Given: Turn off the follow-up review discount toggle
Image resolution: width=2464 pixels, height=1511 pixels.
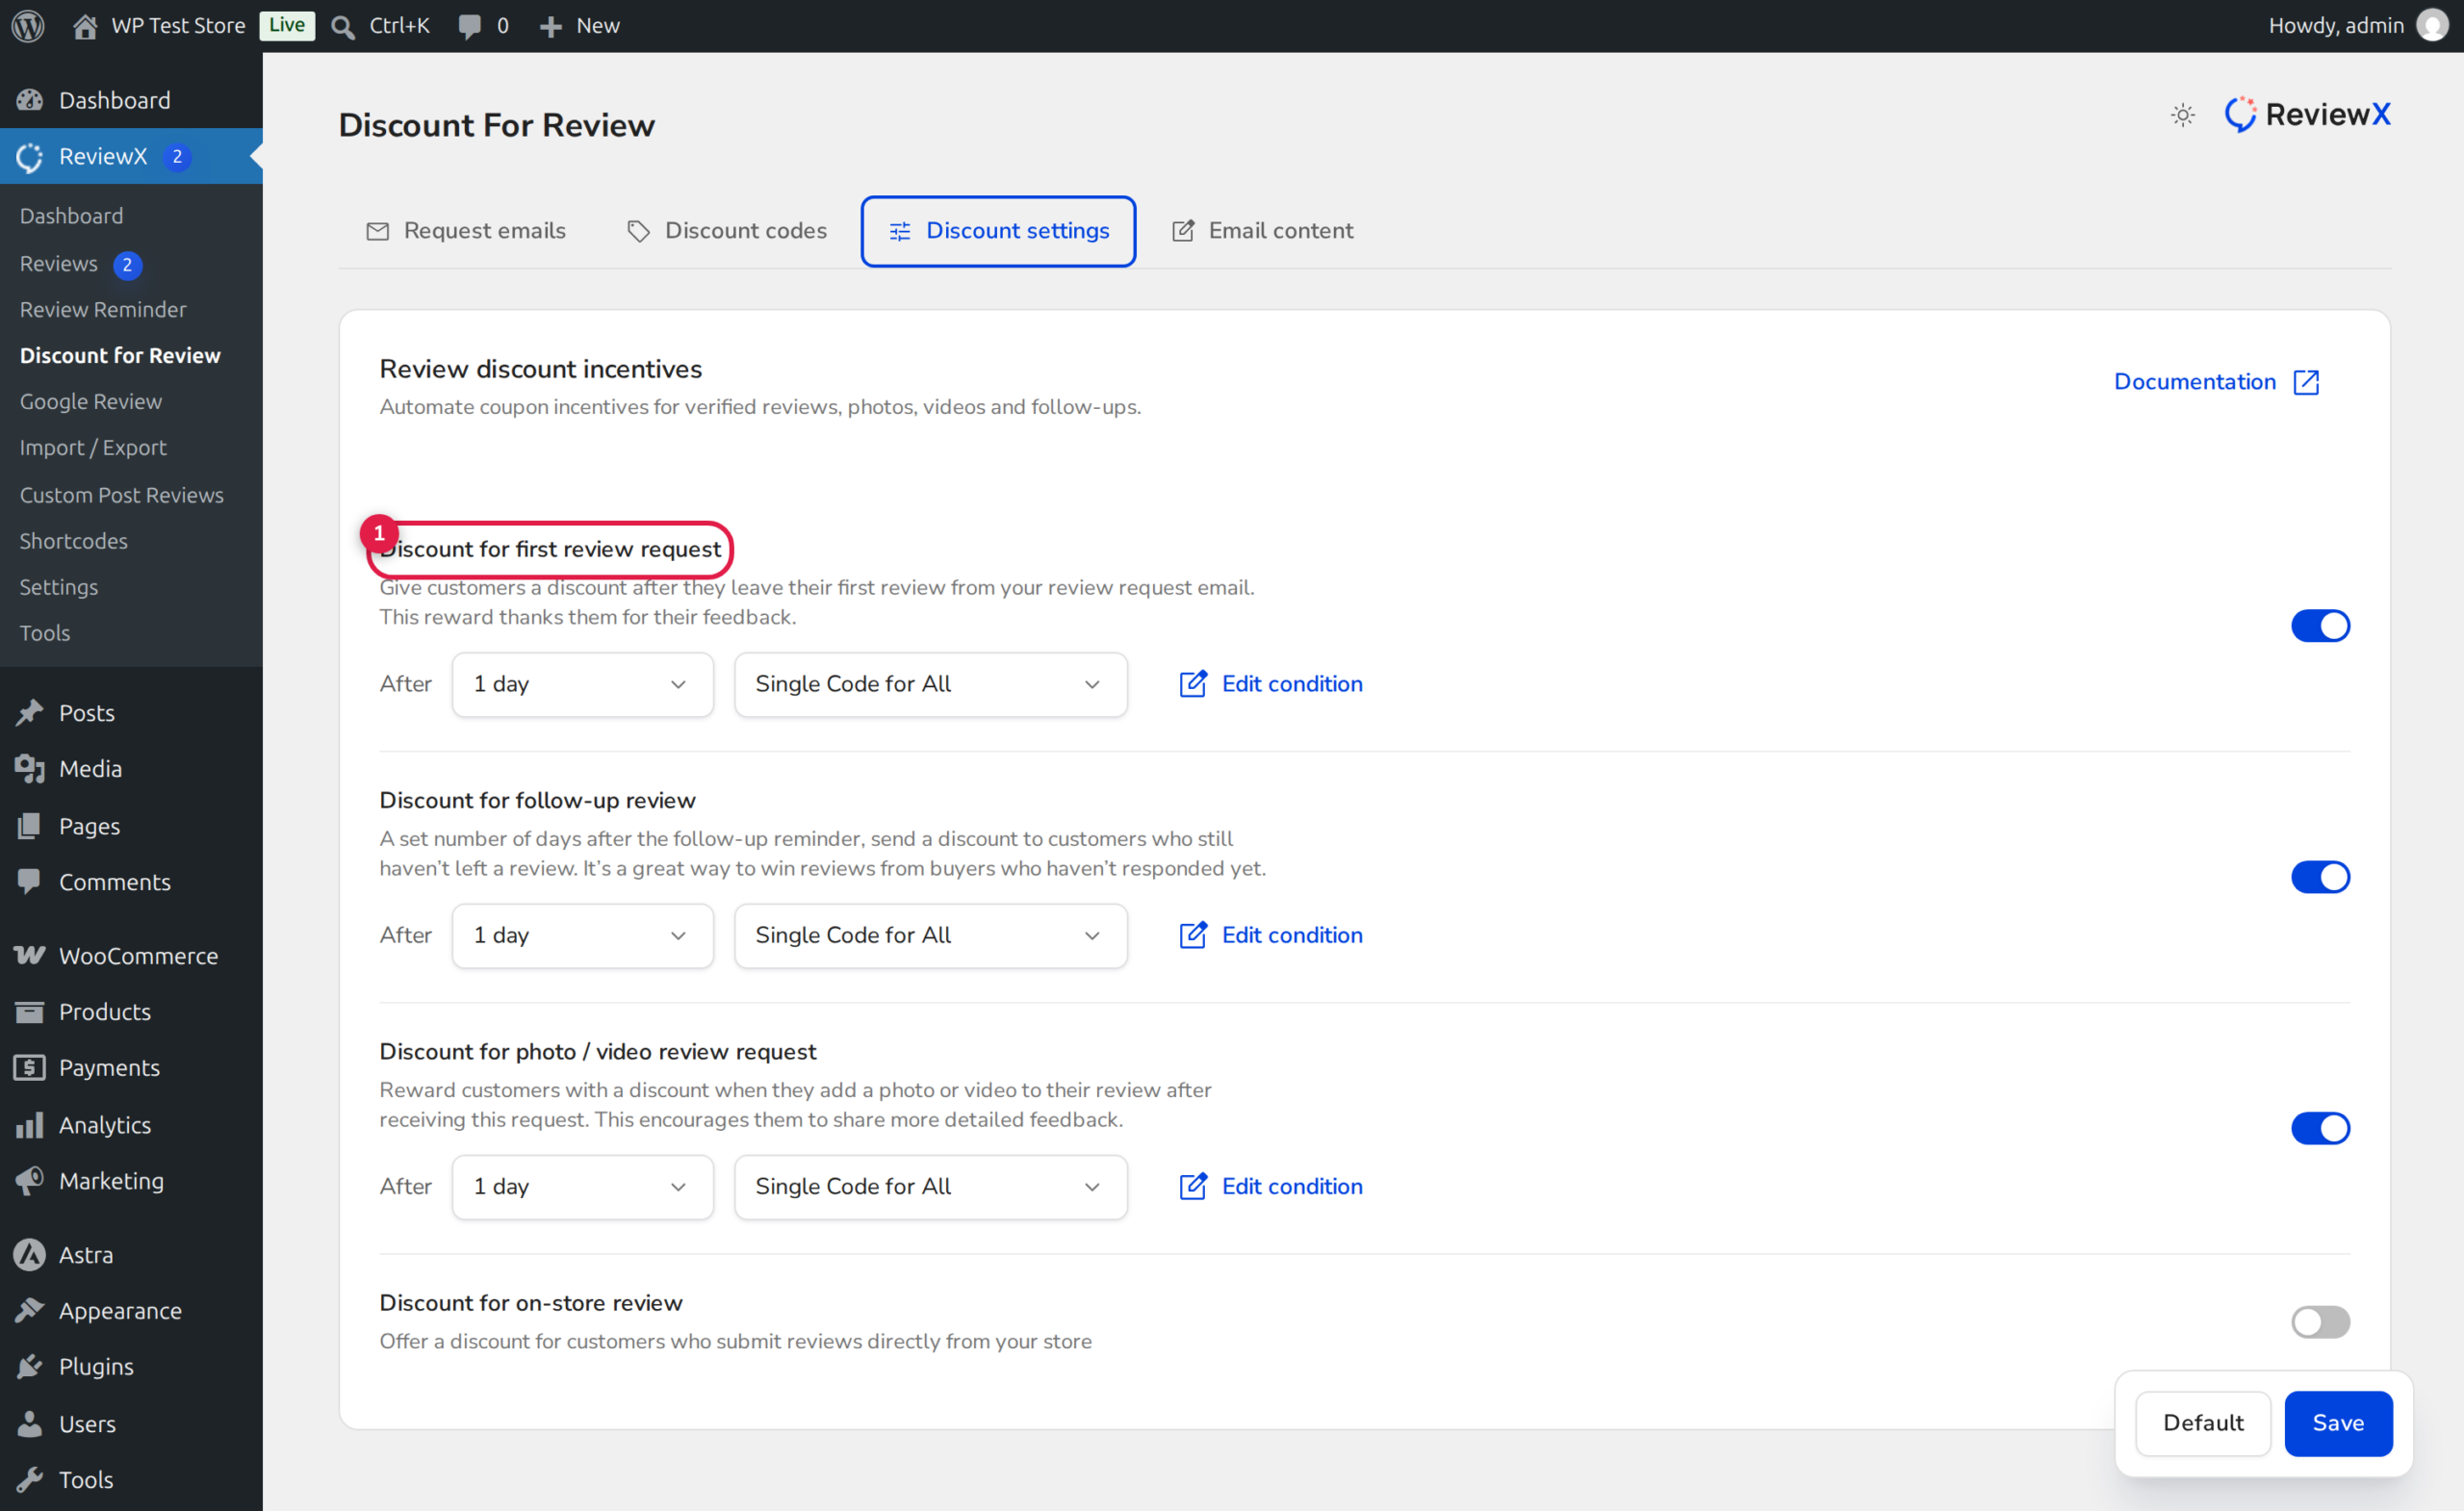Looking at the screenshot, I should pyautogui.click(x=2320, y=877).
